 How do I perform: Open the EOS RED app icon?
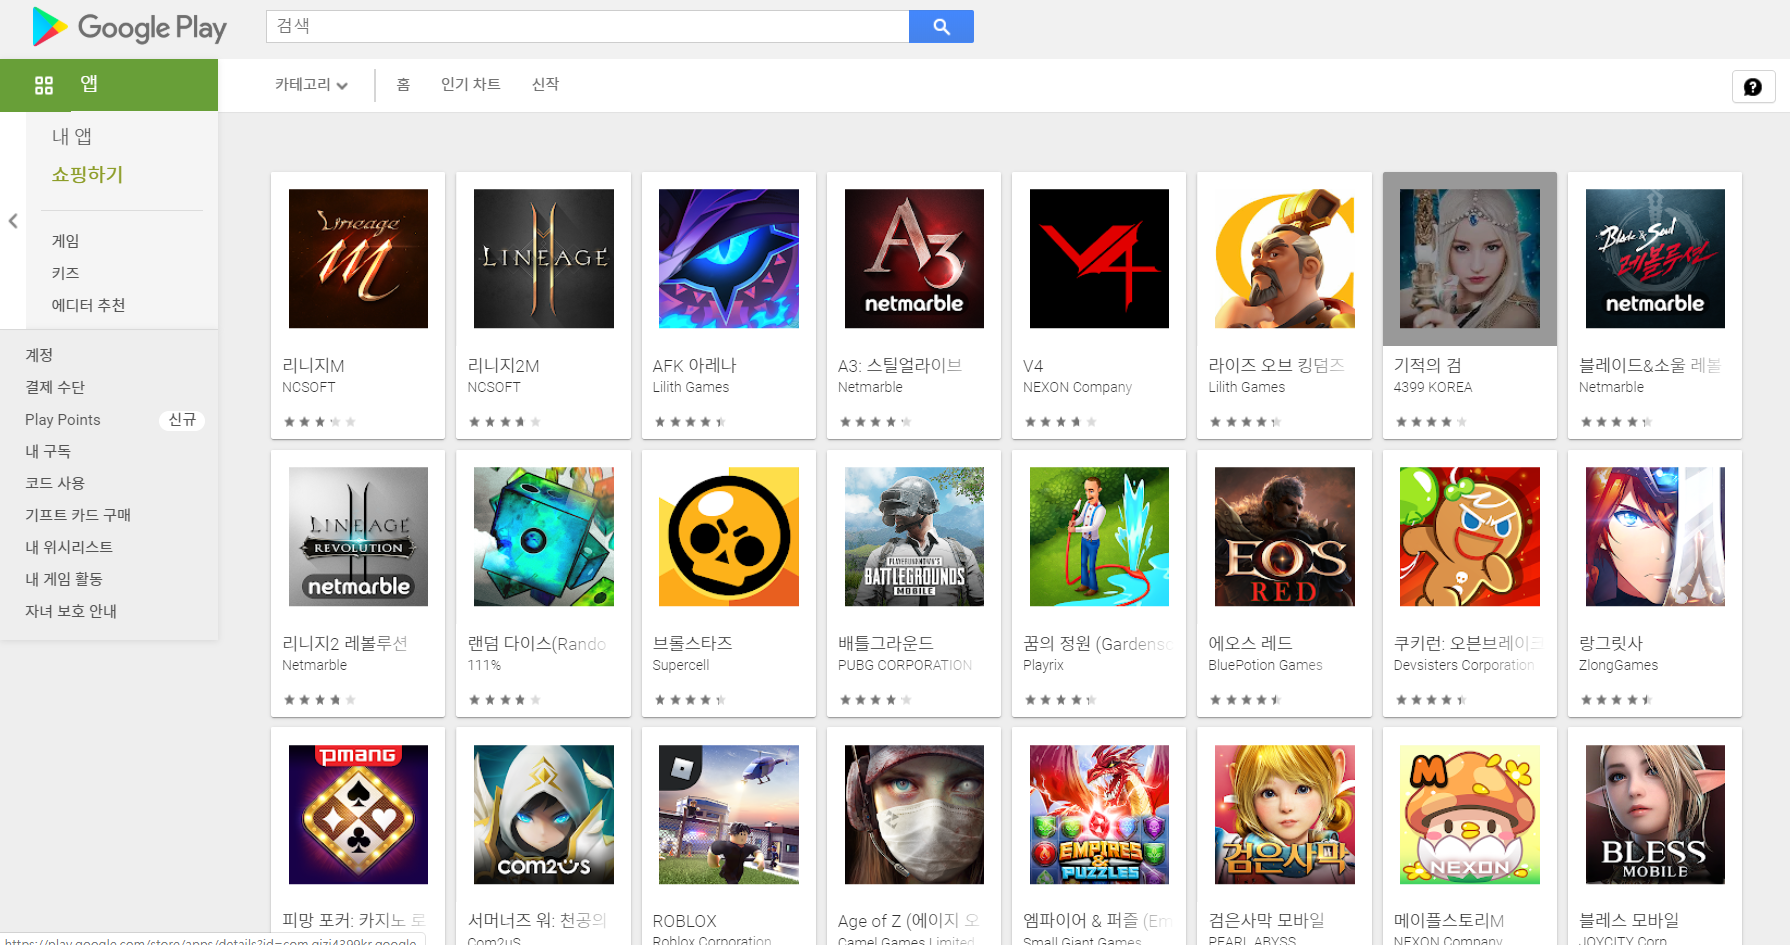coord(1284,537)
